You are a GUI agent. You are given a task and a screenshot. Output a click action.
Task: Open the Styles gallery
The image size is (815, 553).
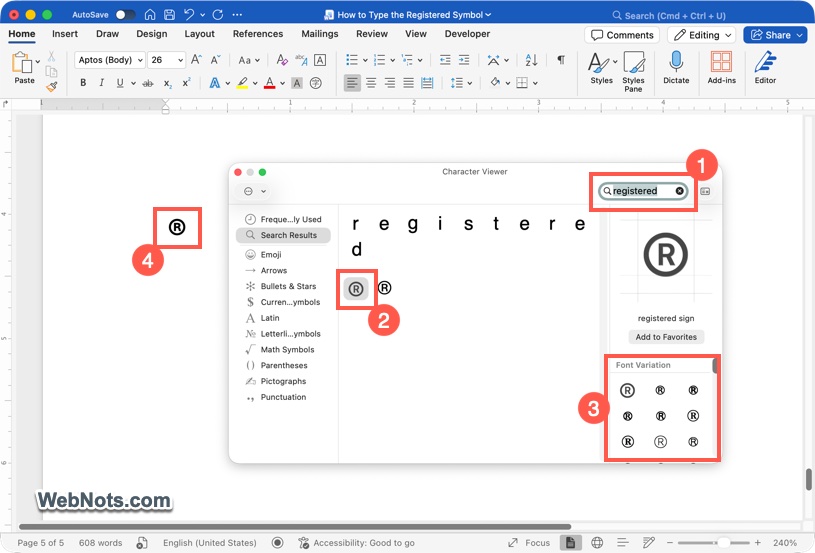click(601, 67)
